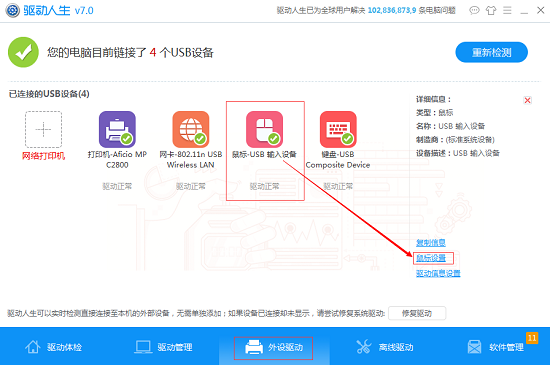
Task: Click the 重新检测 button
Action: click(491, 52)
